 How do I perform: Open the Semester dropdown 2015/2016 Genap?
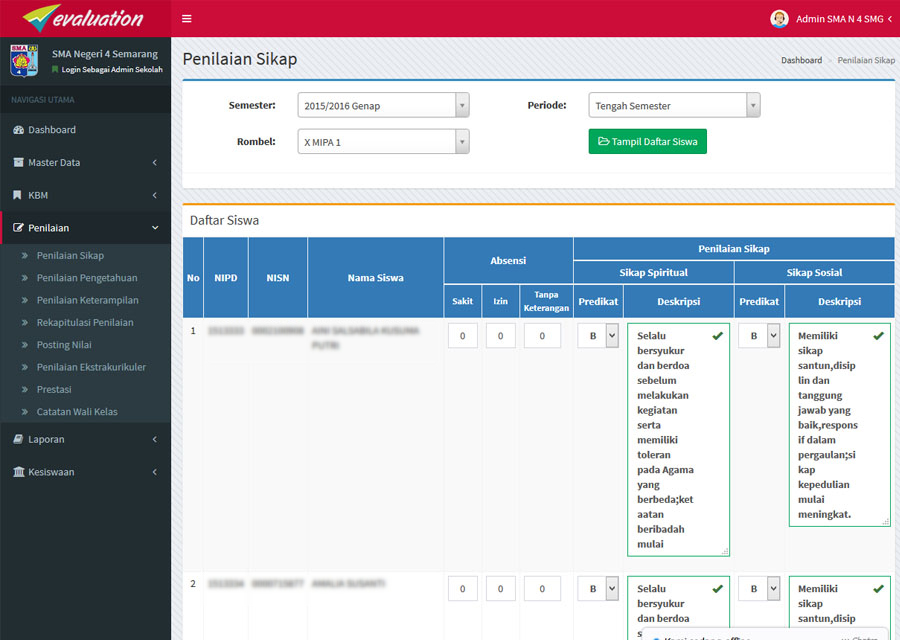pyautogui.click(x=383, y=106)
